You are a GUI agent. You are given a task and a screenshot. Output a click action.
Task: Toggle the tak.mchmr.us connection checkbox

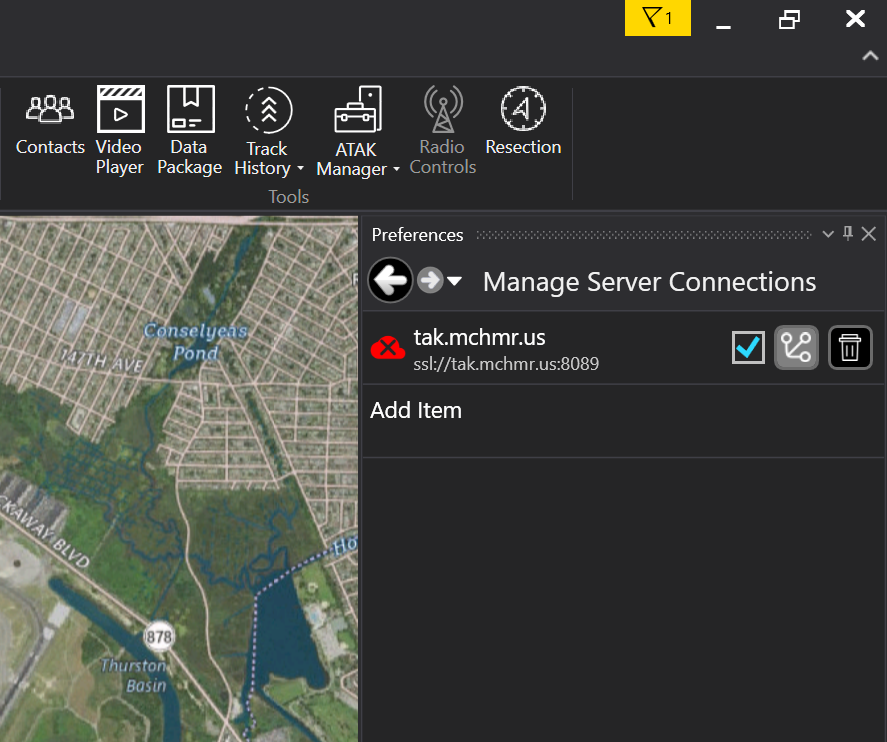748,347
